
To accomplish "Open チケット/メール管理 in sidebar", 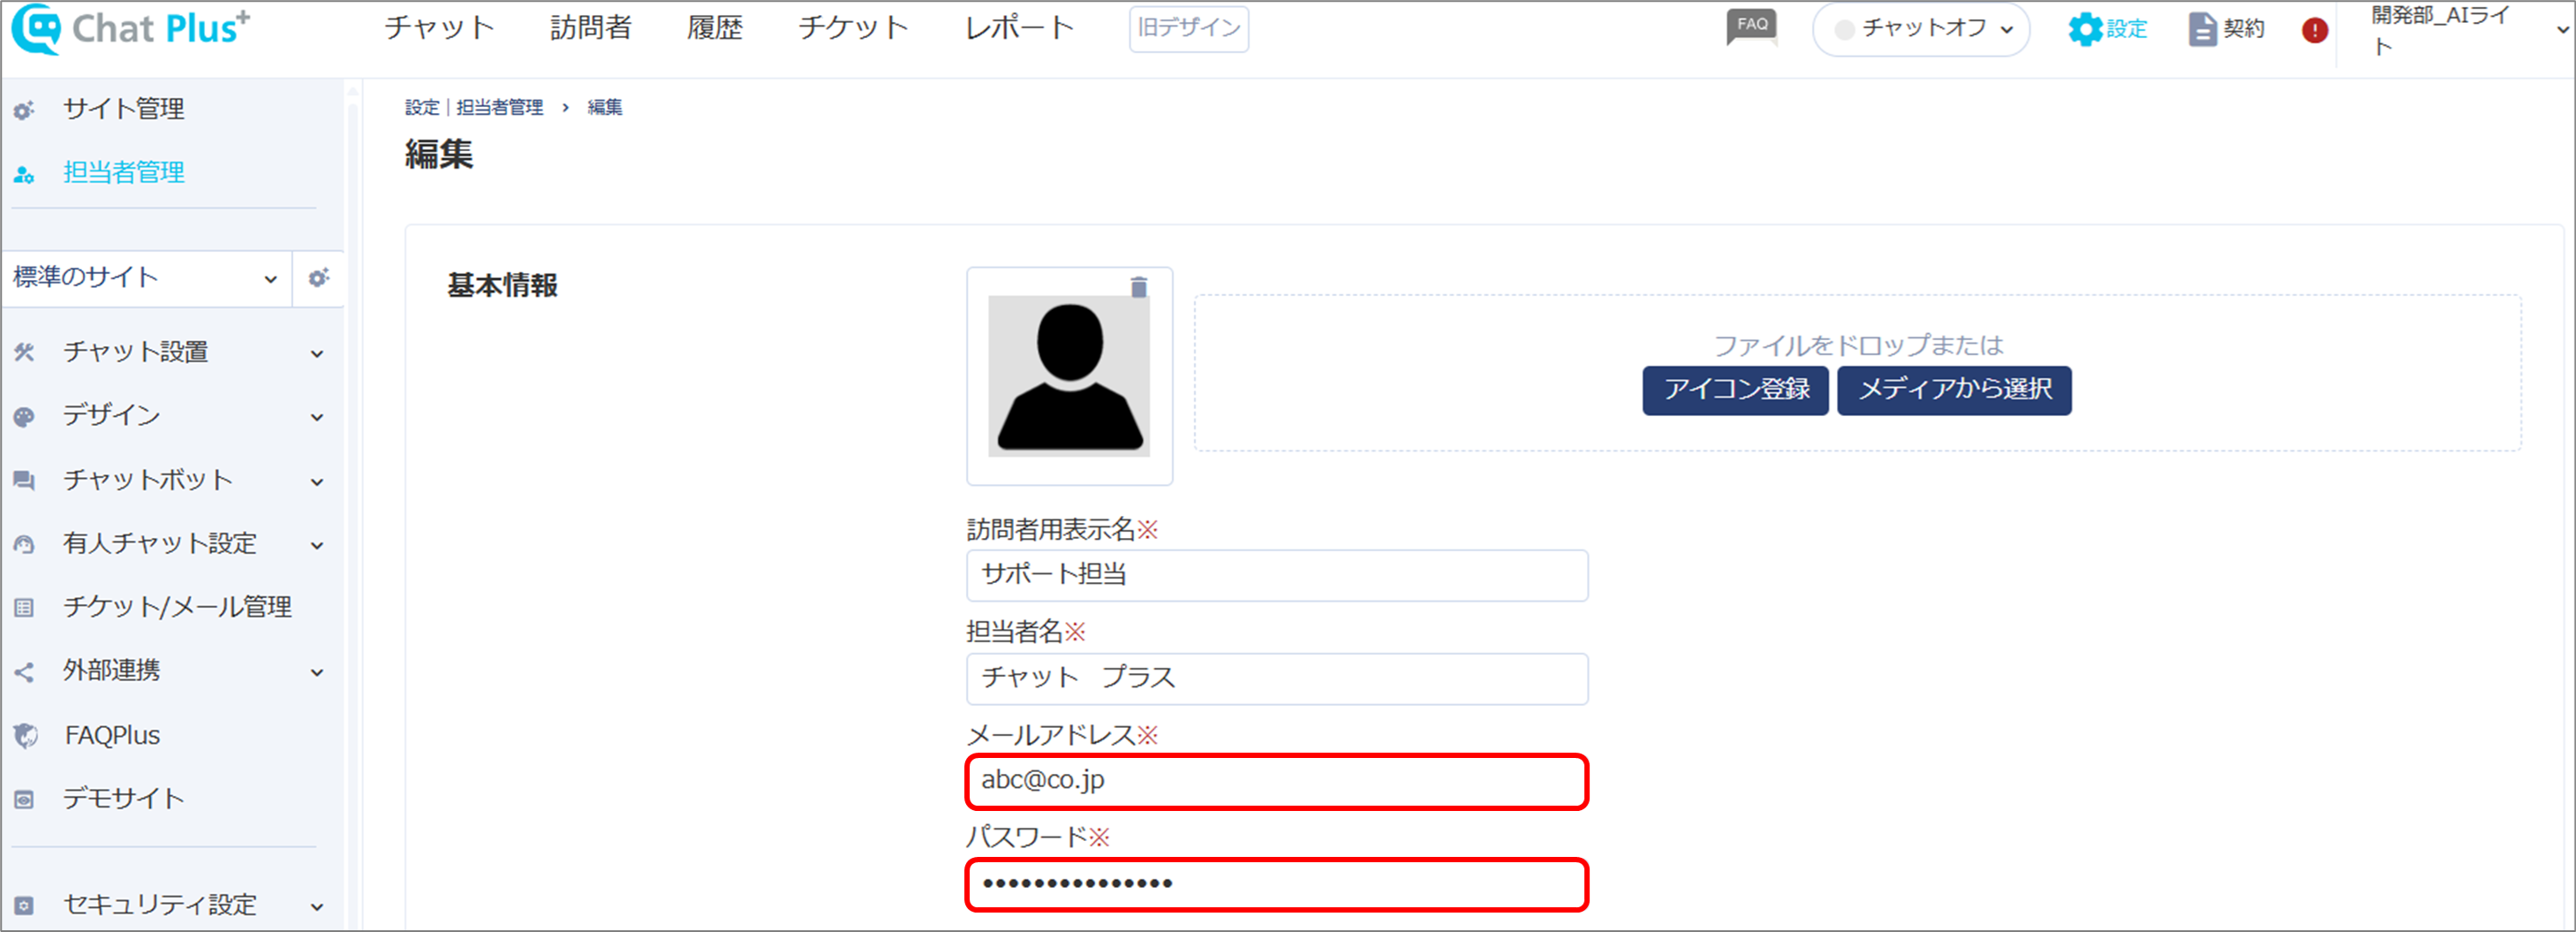I will pos(177,607).
